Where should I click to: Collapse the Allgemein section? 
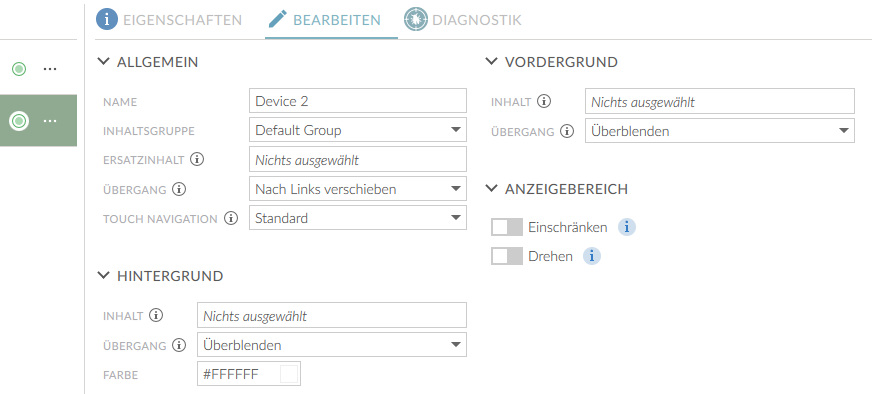point(103,61)
